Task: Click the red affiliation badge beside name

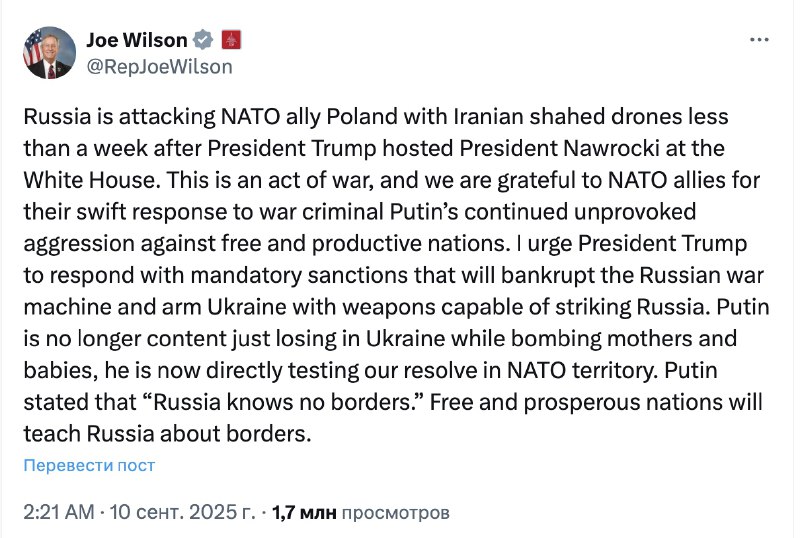Action: click(230, 40)
